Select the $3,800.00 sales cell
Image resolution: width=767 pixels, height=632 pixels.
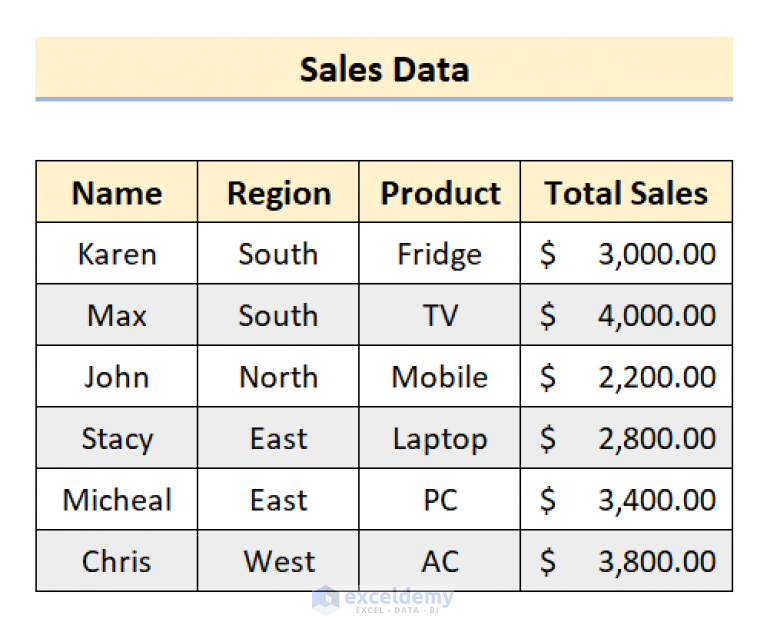tap(627, 561)
